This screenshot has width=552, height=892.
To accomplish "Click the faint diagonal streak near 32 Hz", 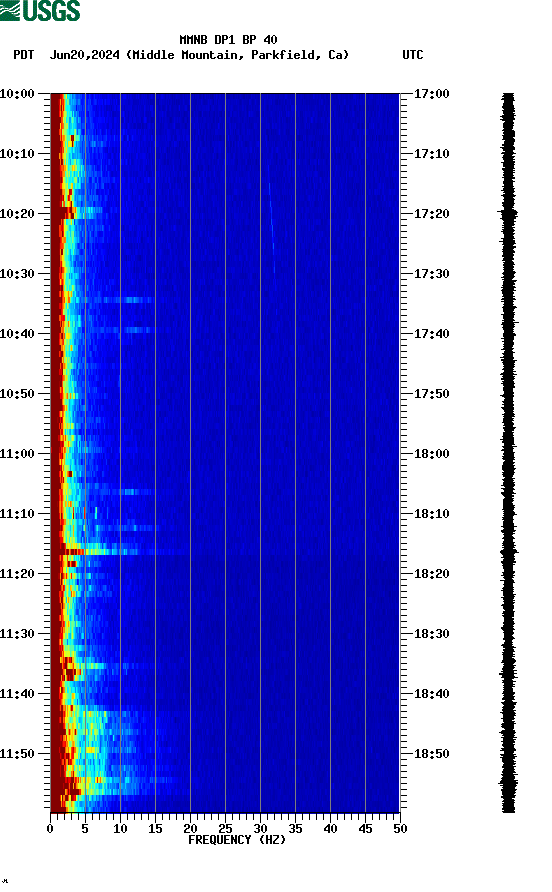I will pyautogui.click(x=272, y=228).
